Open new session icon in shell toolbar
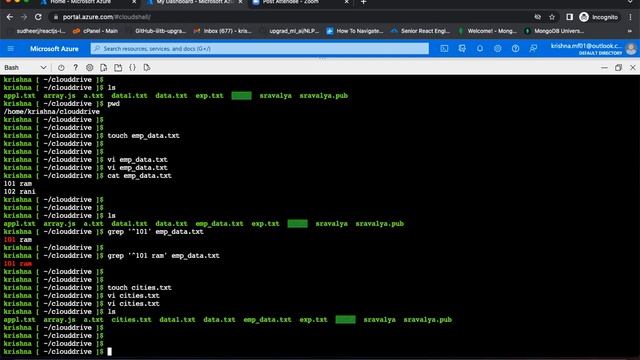Screen dimensions: 640x360 (118, 68)
